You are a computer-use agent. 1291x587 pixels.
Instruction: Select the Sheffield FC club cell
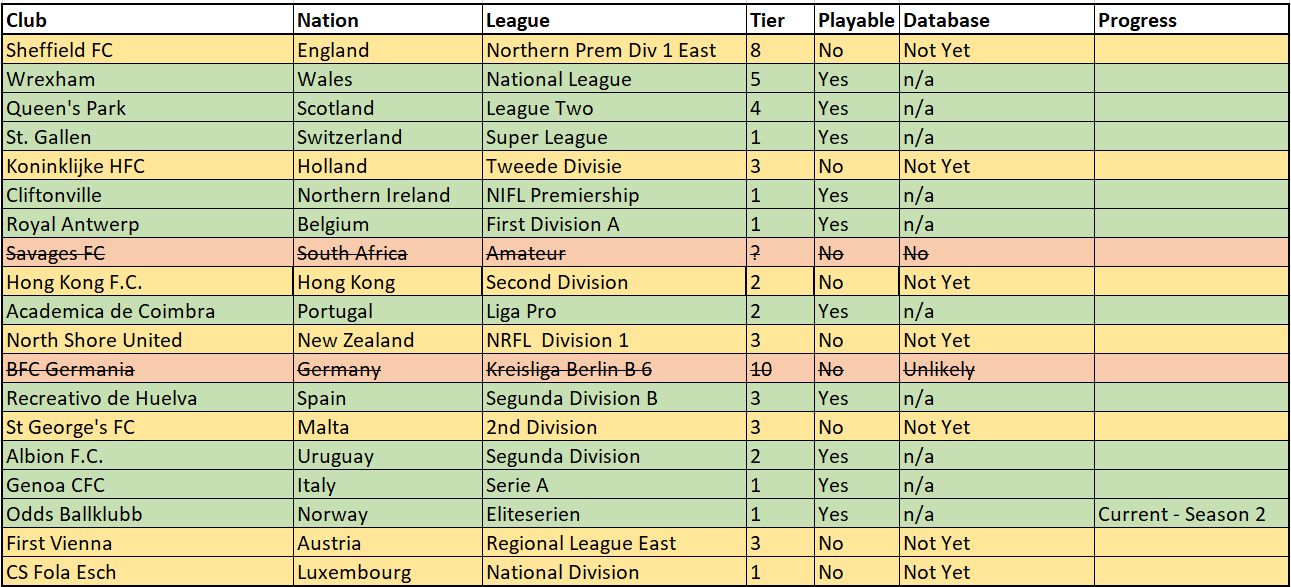coord(148,50)
